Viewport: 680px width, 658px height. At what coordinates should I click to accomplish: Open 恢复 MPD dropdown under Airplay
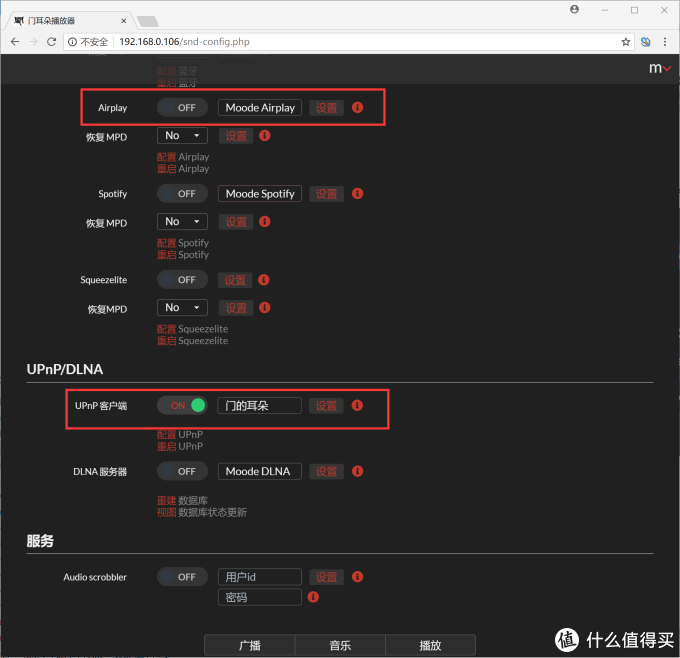pyautogui.click(x=182, y=136)
